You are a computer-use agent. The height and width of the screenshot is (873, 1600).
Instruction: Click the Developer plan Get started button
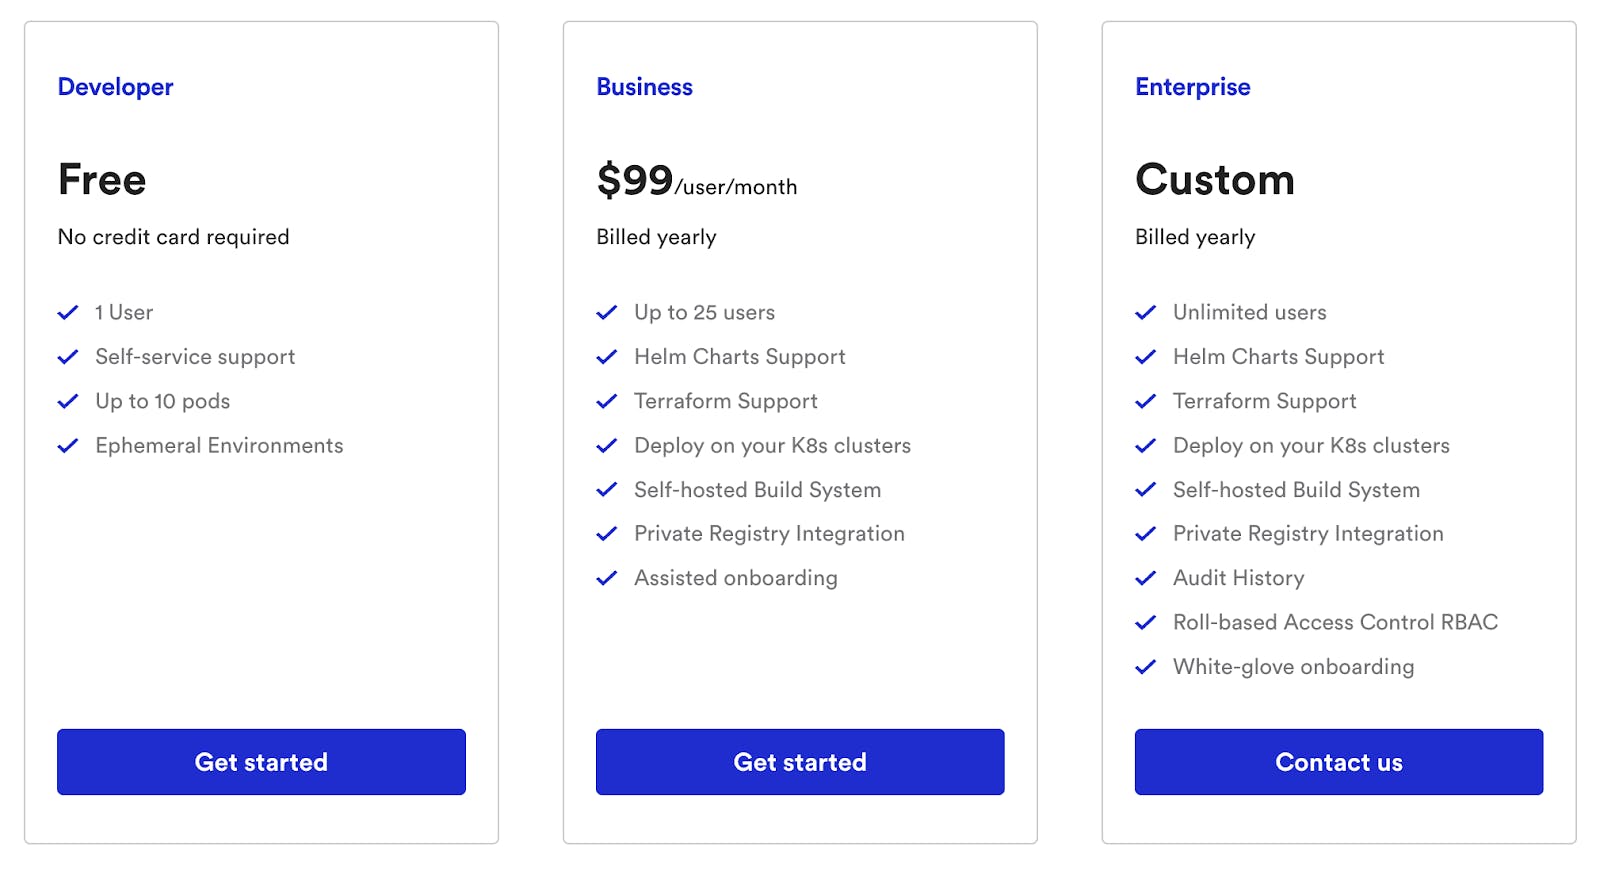pyautogui.click(x=261, y=762)
